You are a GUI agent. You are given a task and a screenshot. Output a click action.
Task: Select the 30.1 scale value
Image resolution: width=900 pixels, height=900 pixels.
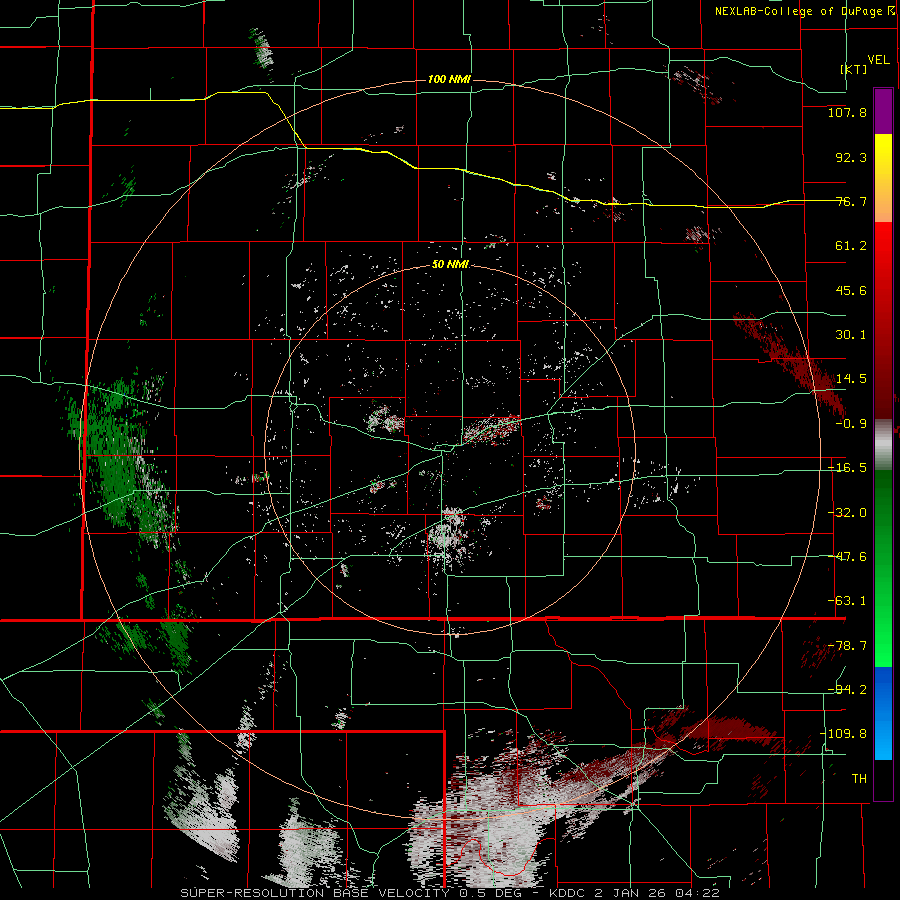[851, 335]
